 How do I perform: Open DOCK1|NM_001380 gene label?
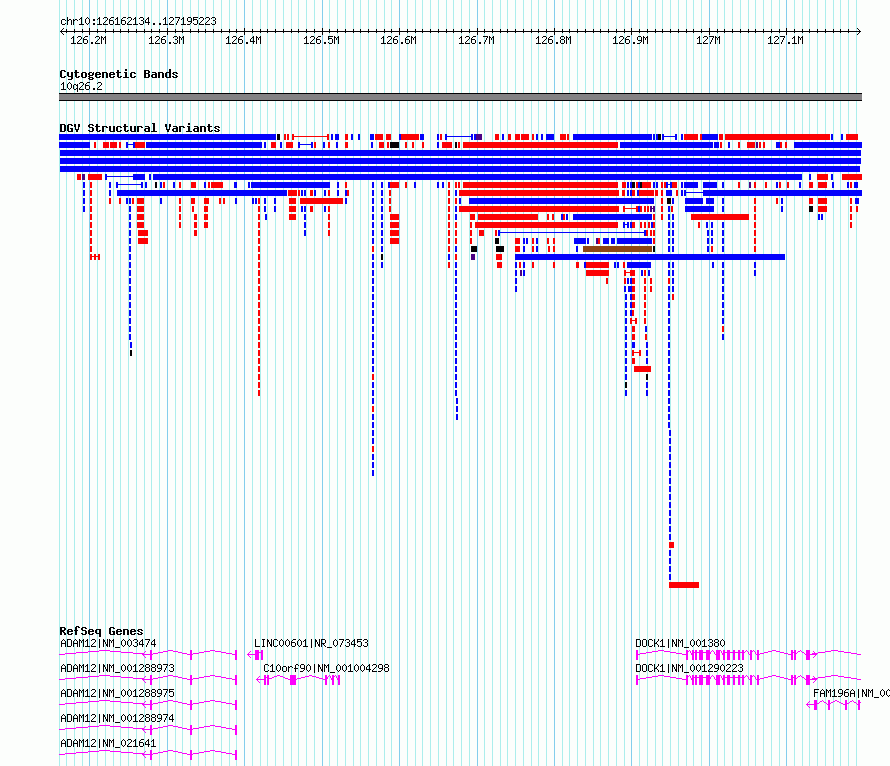pyautogui.click(x=680, y=643)
